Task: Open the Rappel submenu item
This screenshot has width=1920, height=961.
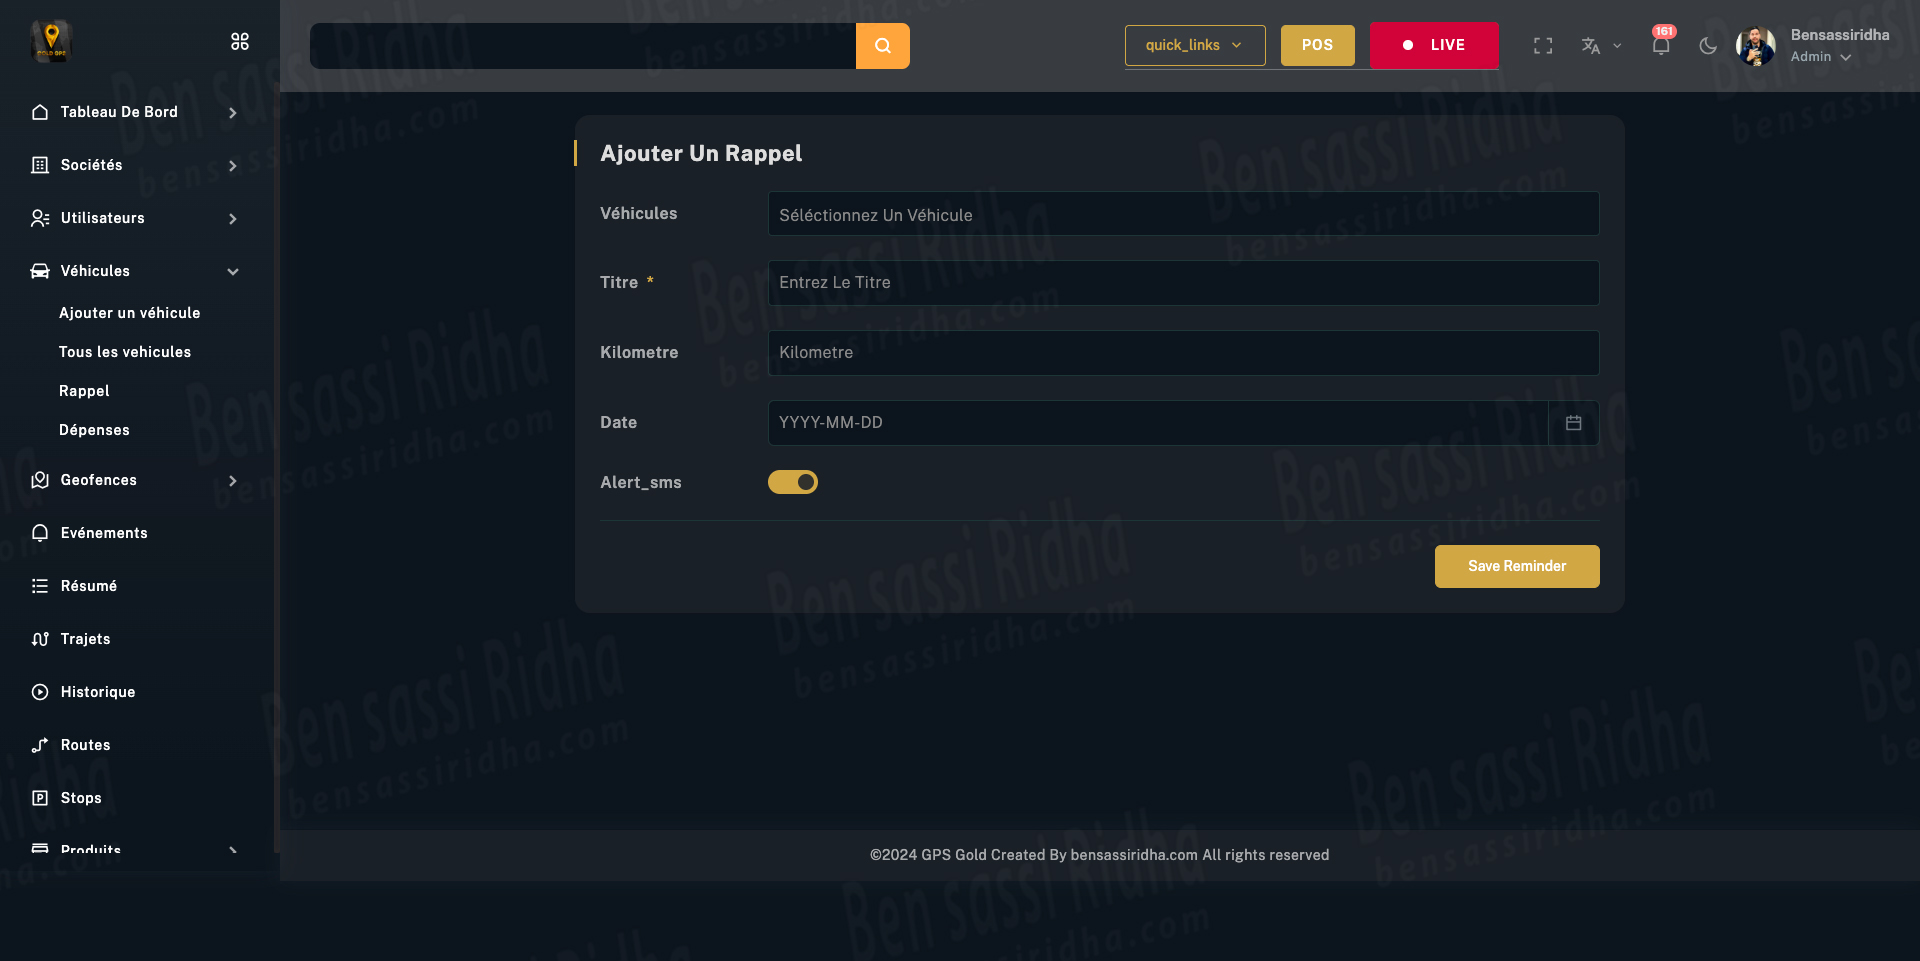Action: (x=84, y=391)
